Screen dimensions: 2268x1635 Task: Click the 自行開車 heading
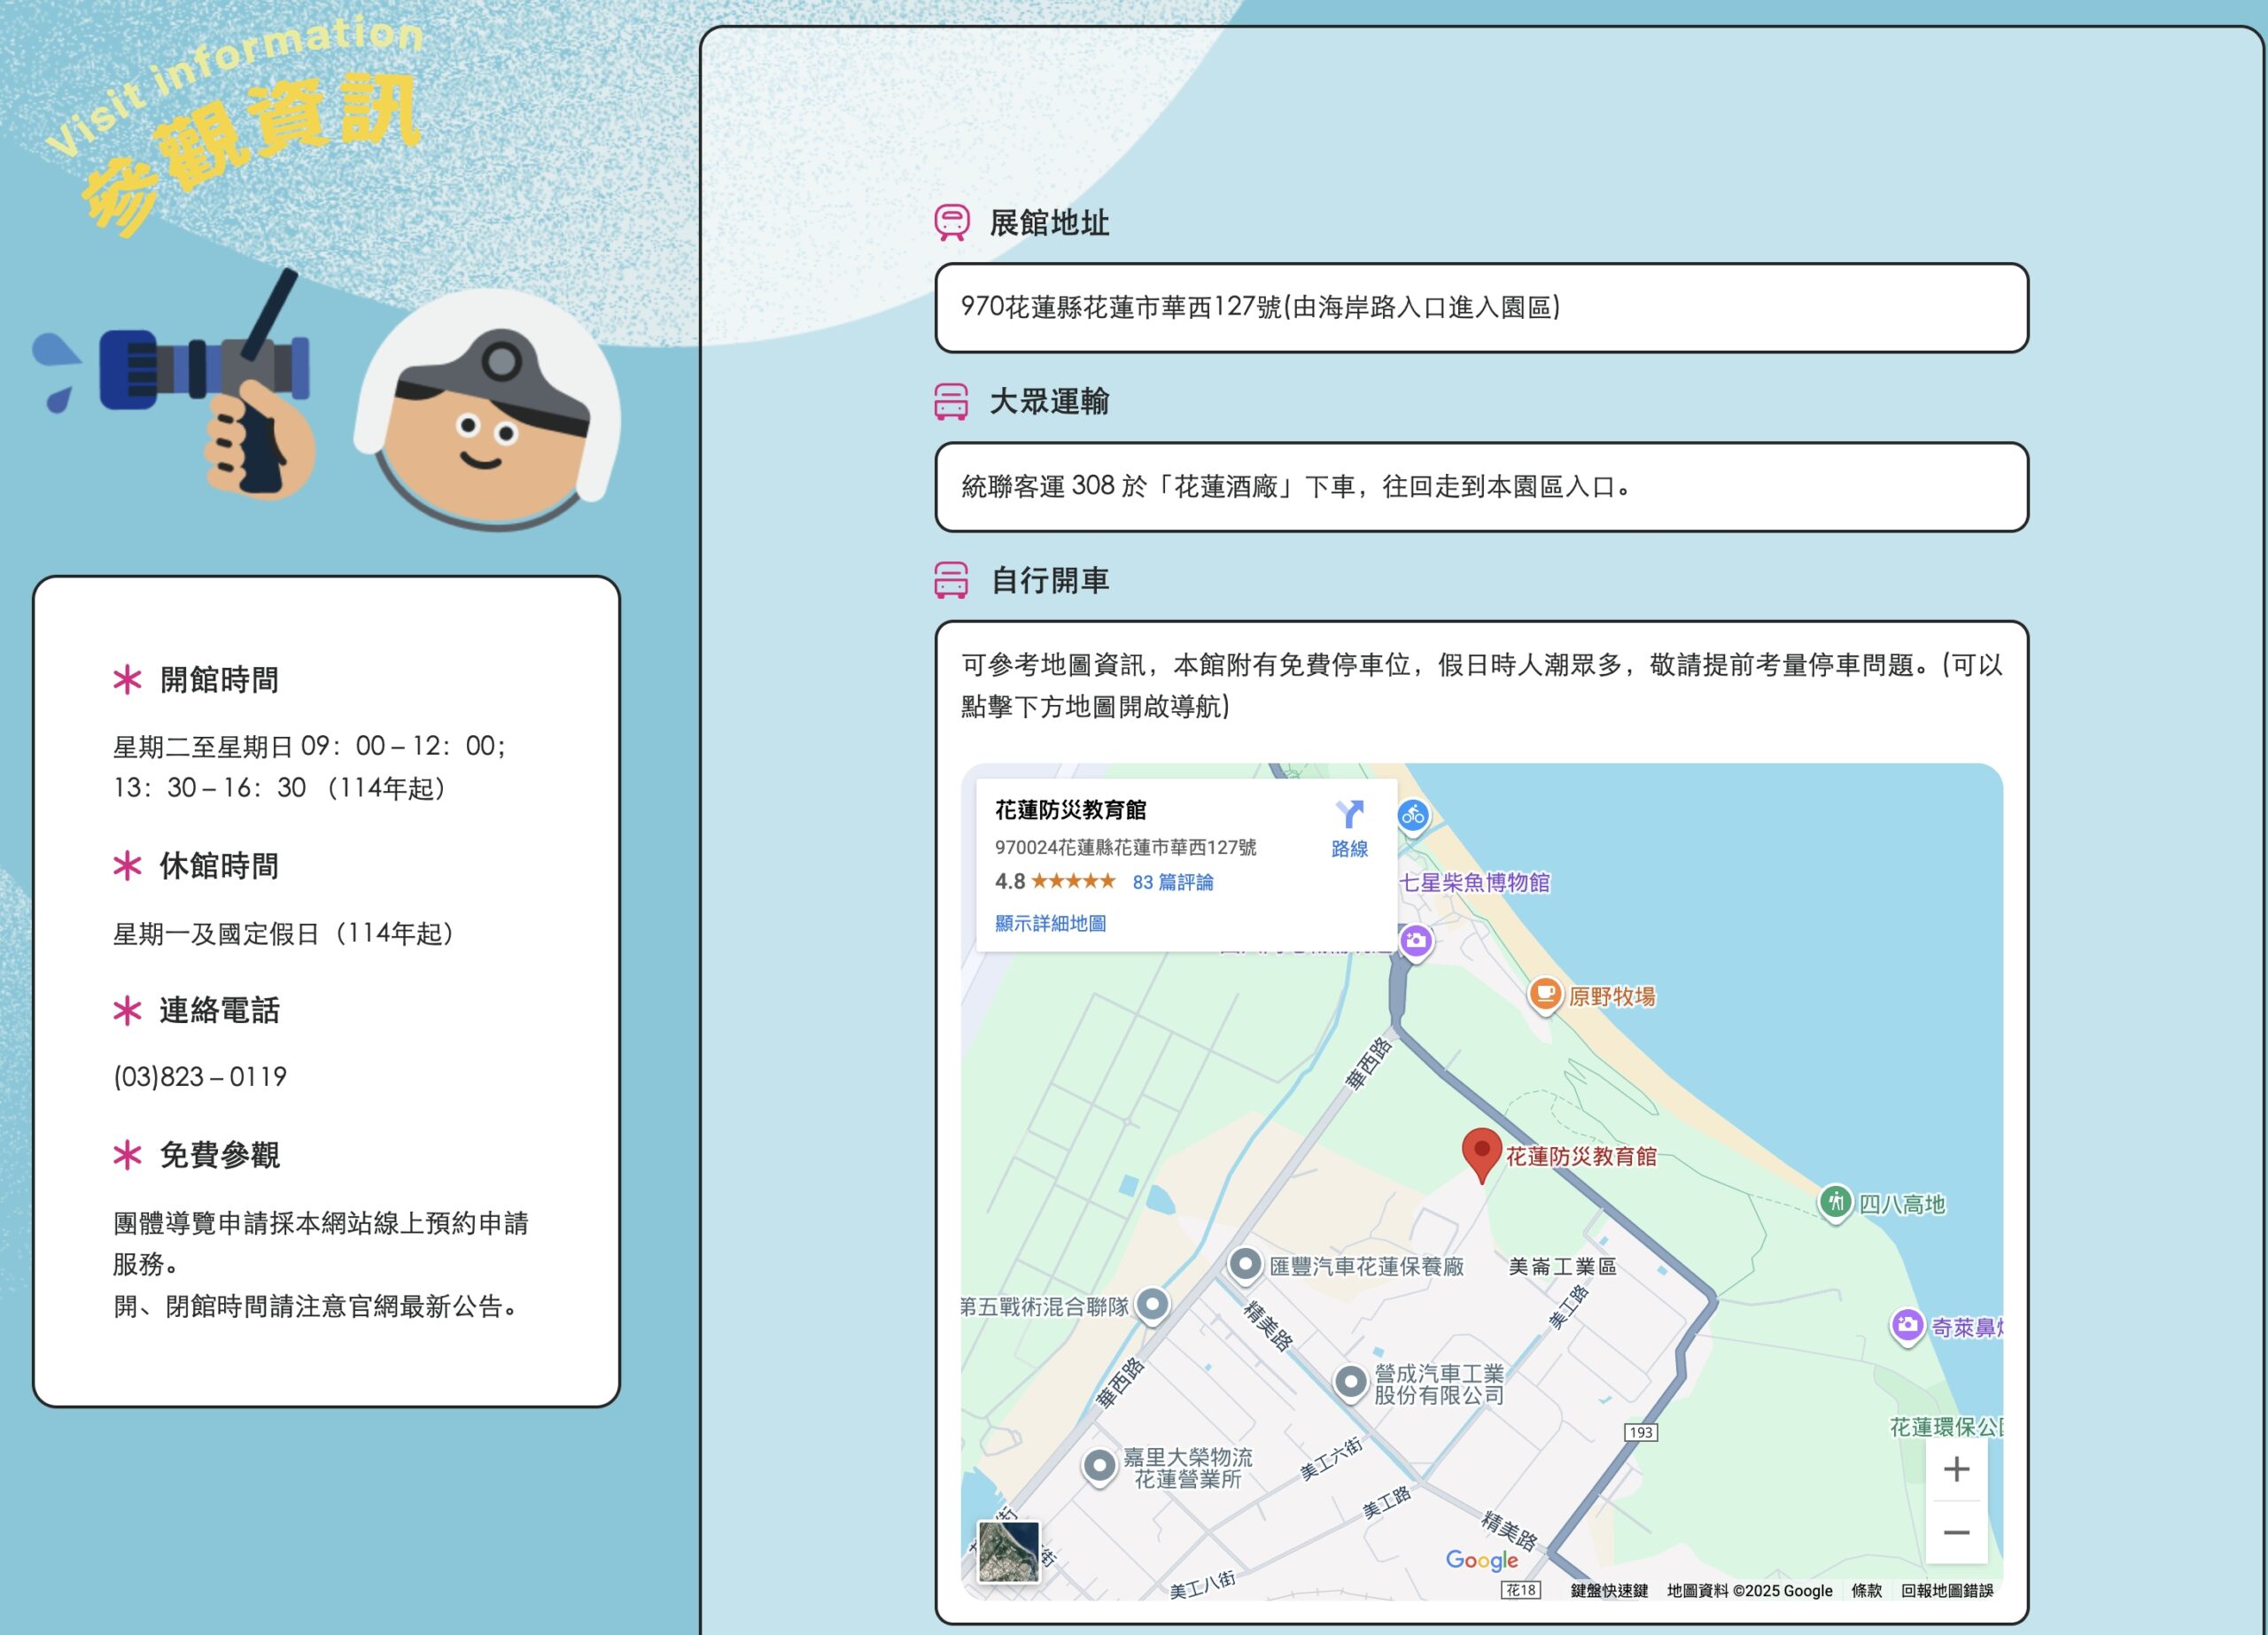coord(1049,580)
